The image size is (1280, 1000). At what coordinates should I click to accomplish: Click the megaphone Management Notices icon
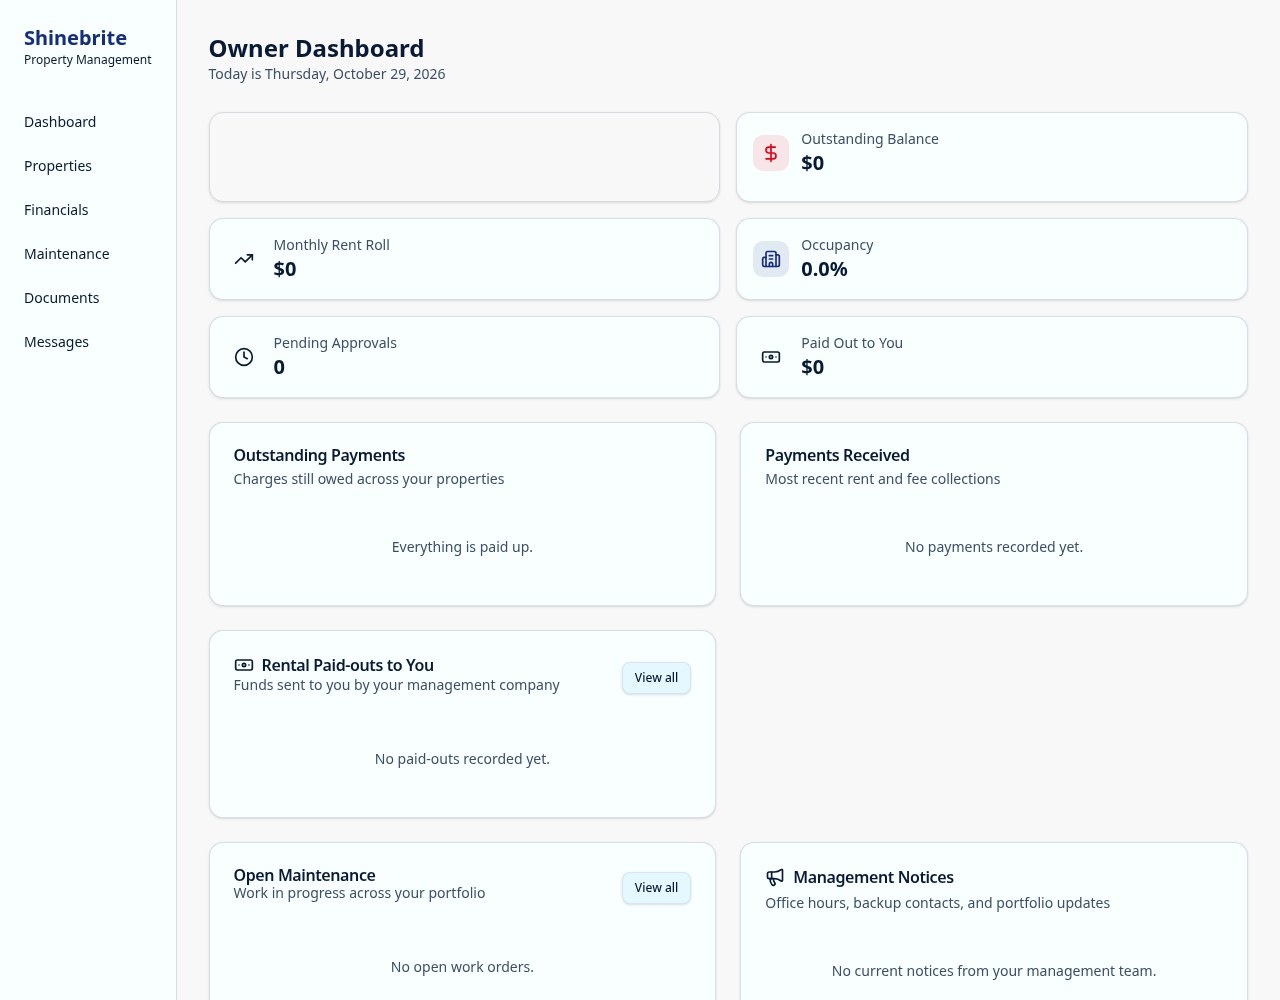(x=775, y=877)
